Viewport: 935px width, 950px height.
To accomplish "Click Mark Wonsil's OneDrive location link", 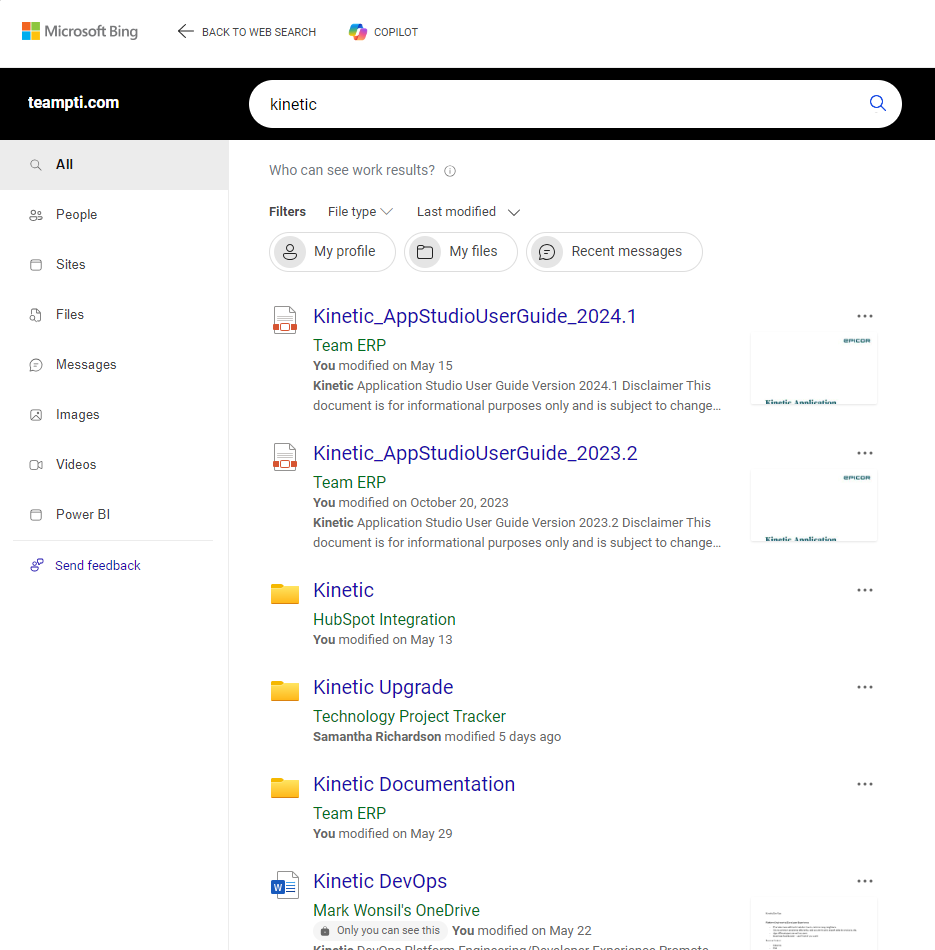I will coord(396,910).
